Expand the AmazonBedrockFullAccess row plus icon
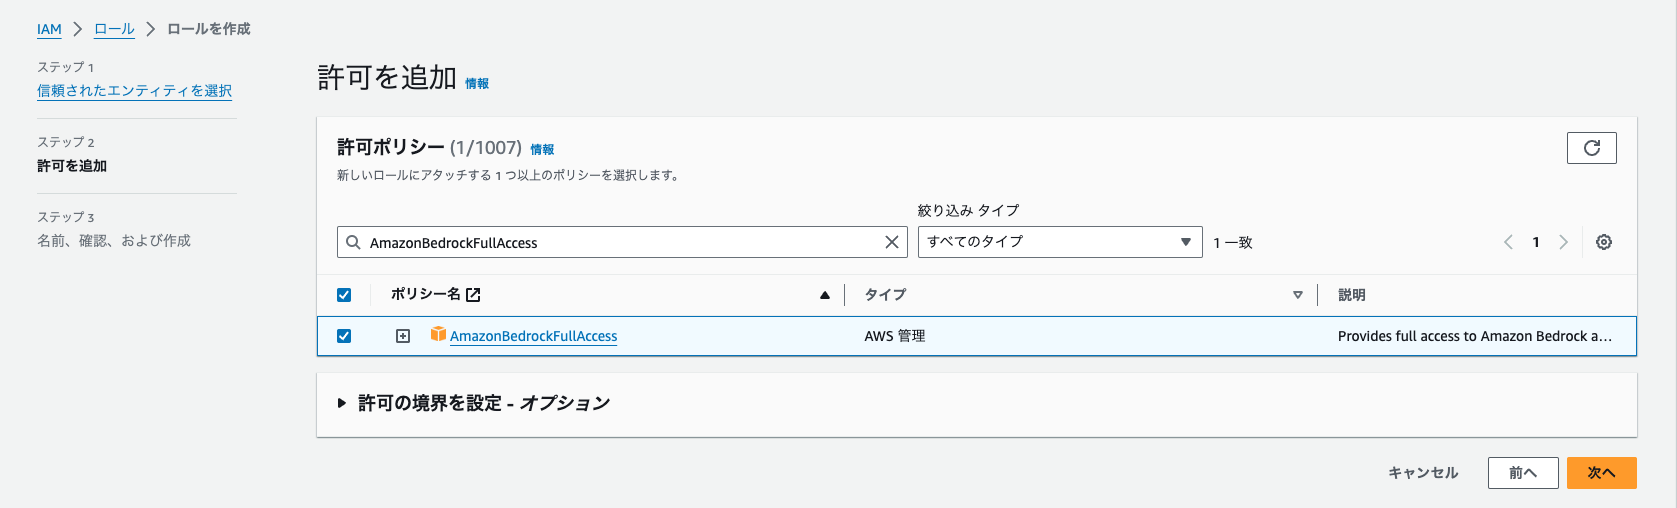 pyautogui.click(x=403, y=336)
